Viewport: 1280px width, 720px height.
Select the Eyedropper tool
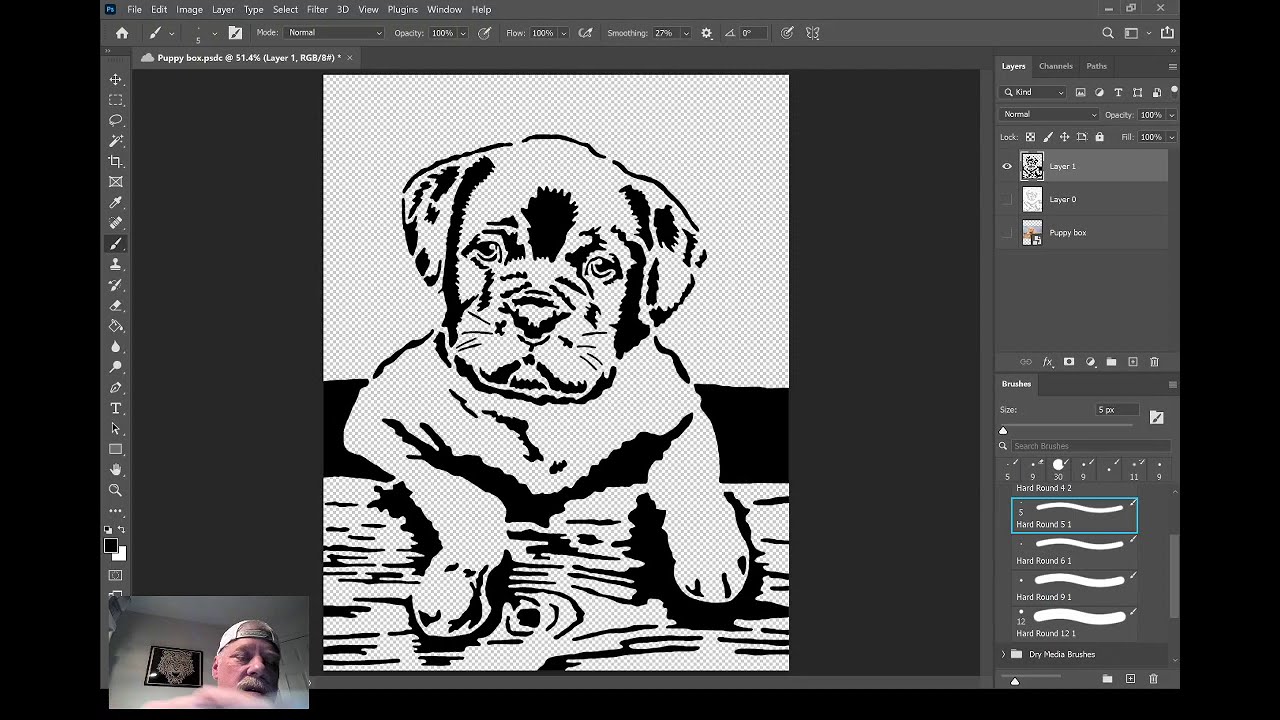click(116, 203)
